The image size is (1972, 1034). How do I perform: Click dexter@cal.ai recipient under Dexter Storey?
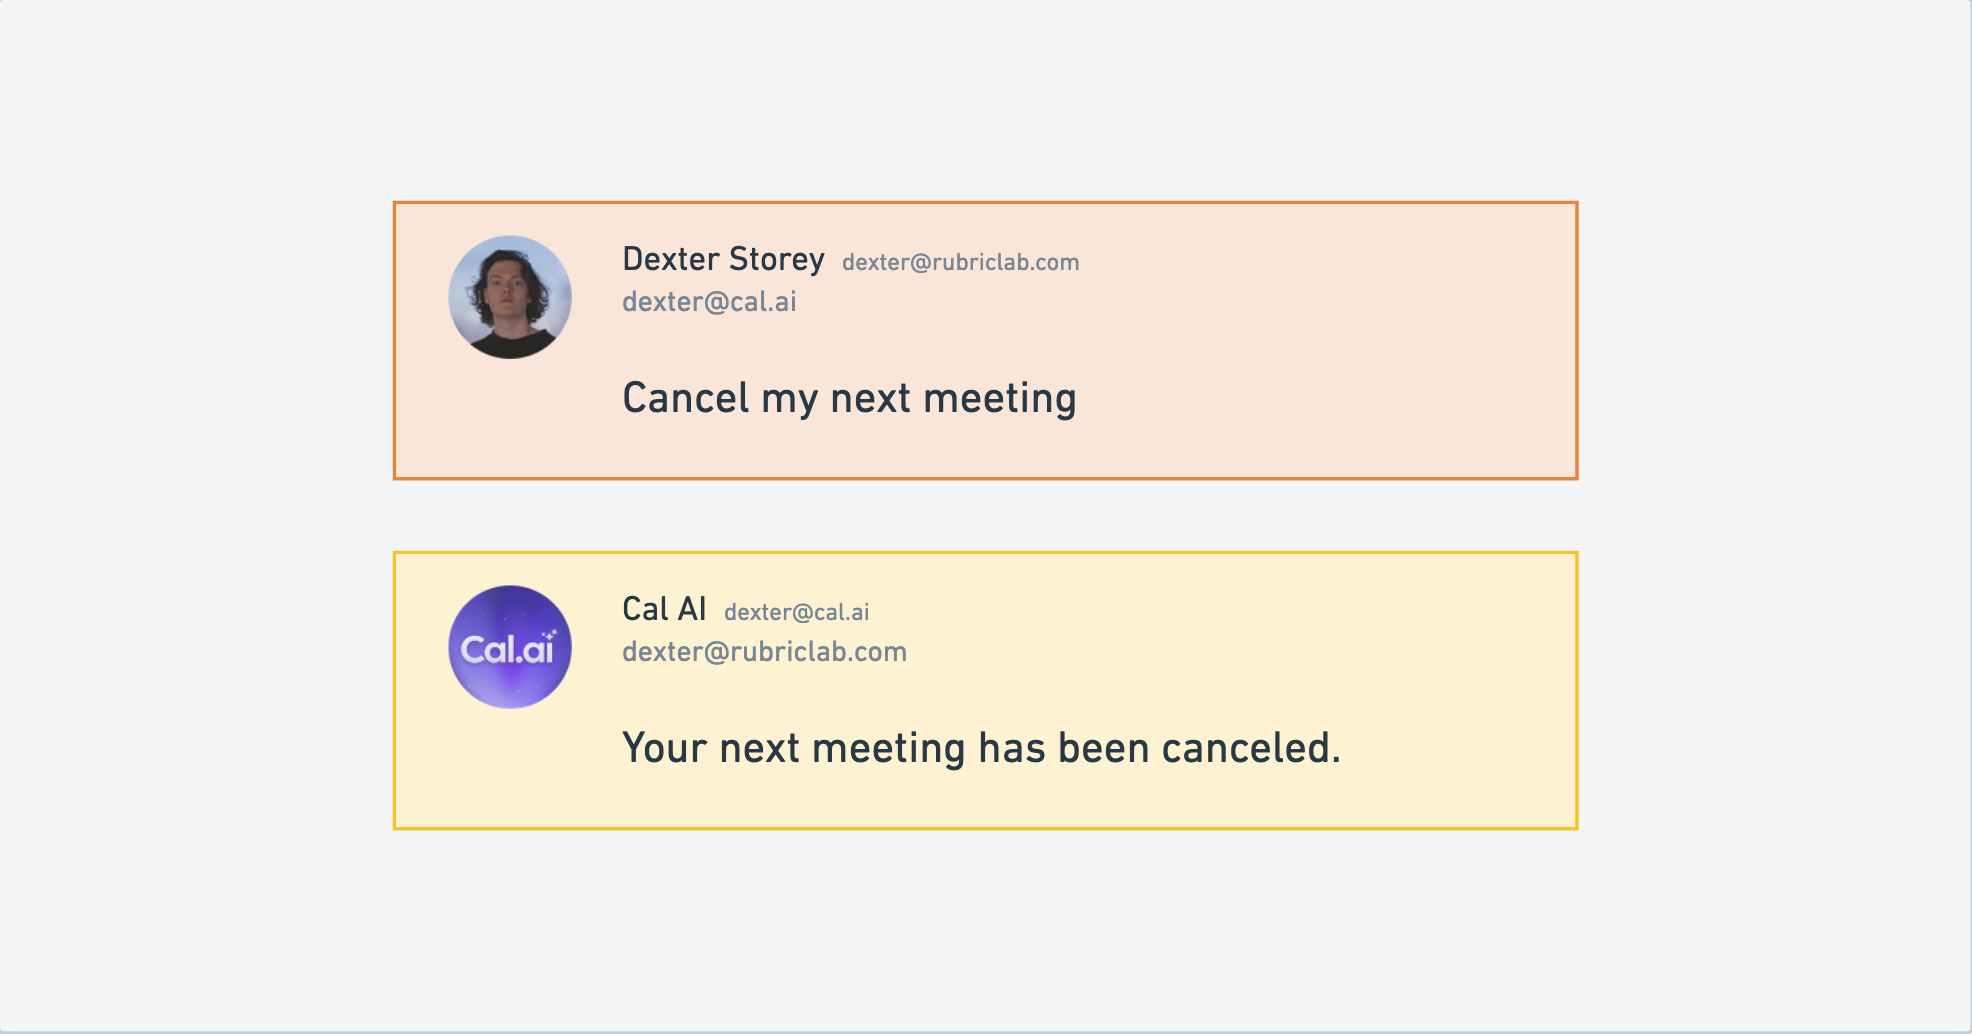[709, 302]
